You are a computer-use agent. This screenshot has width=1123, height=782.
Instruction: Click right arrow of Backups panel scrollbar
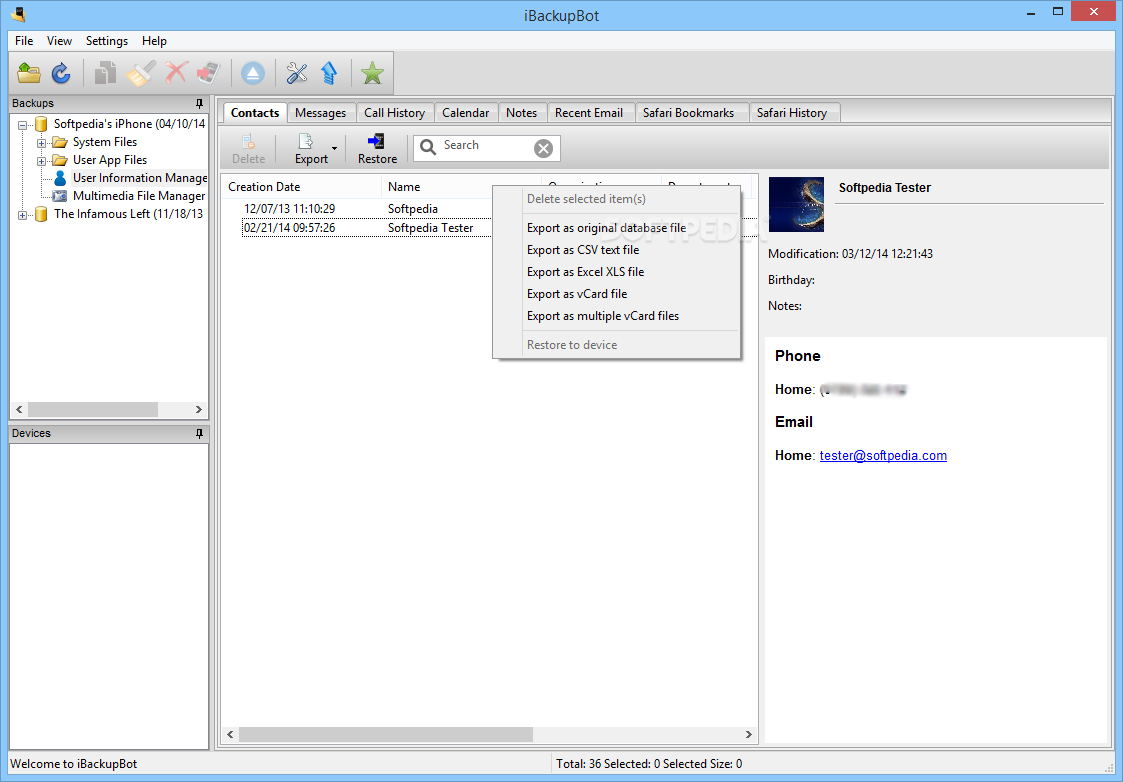(198, 410)
